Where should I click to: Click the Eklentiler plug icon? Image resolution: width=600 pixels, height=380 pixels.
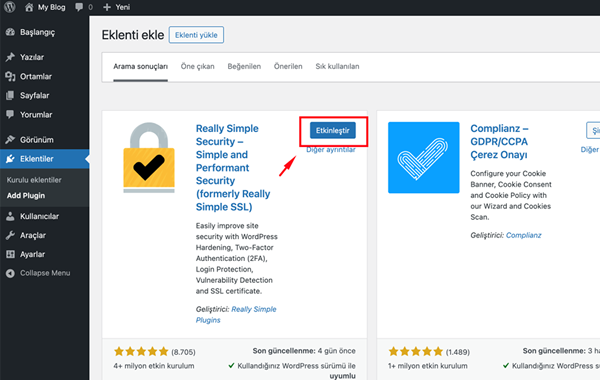(x=10, y=159)
